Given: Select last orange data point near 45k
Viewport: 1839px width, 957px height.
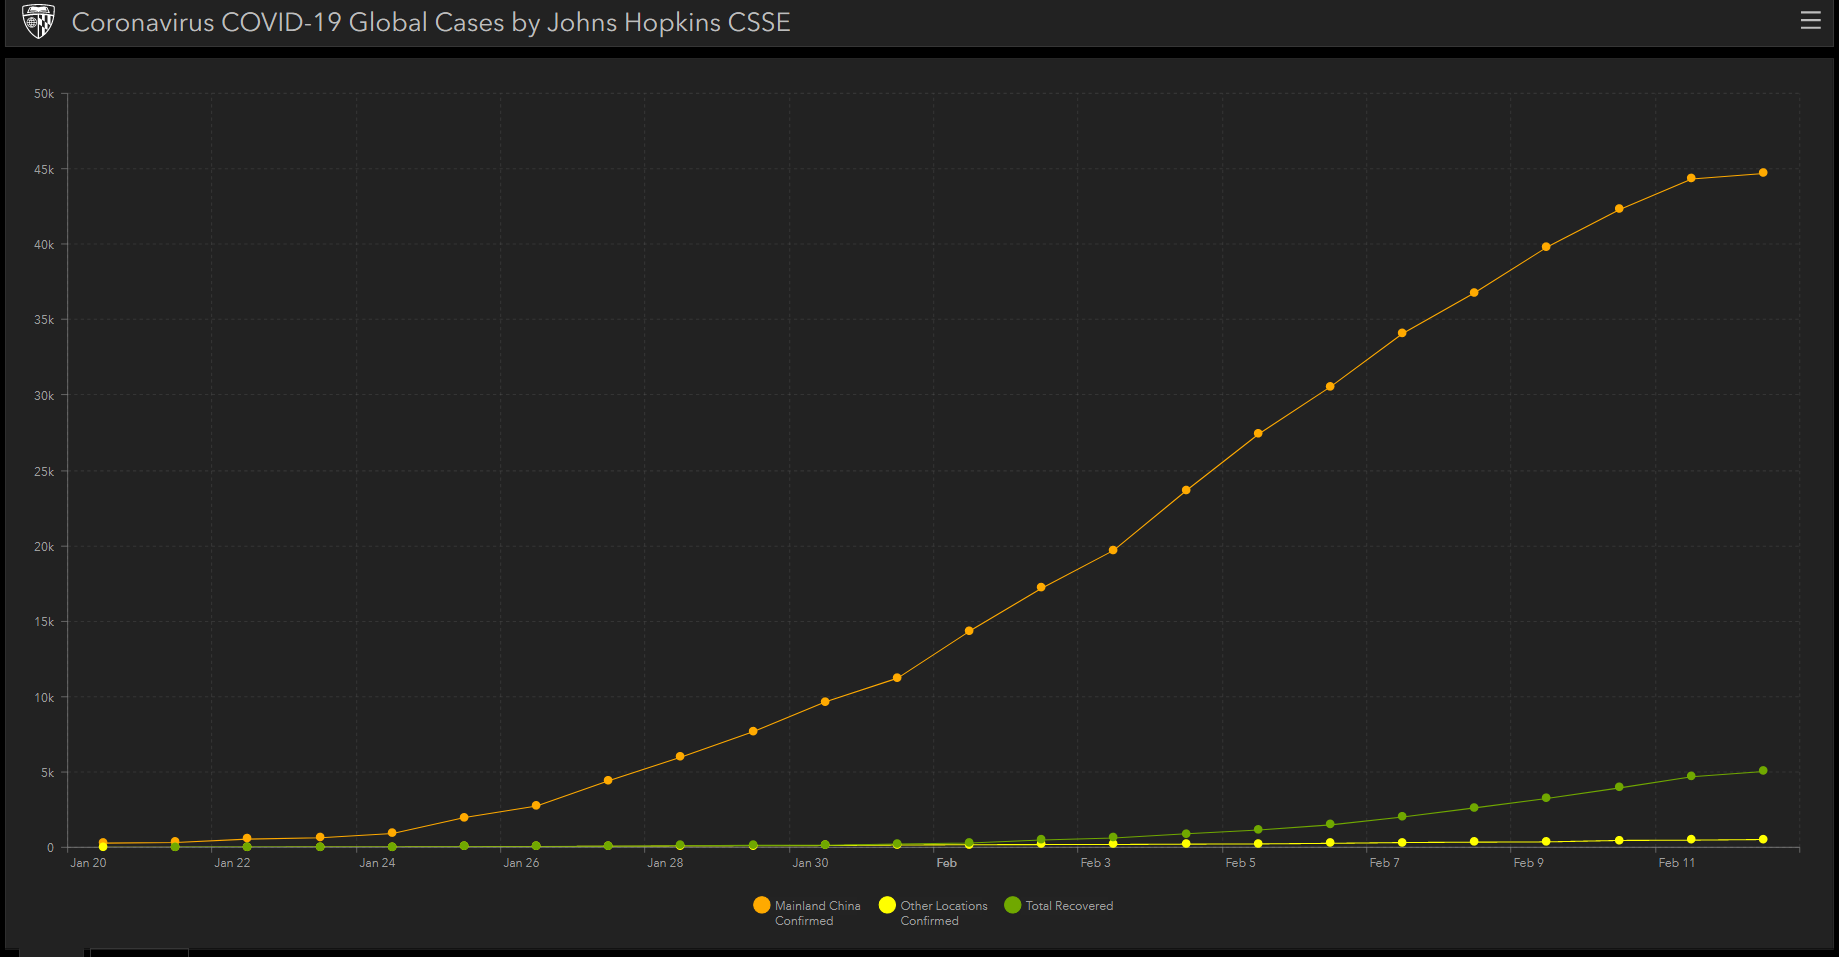Looking at the screenshot, I should pyautogui.click(x=1763, y=173).
